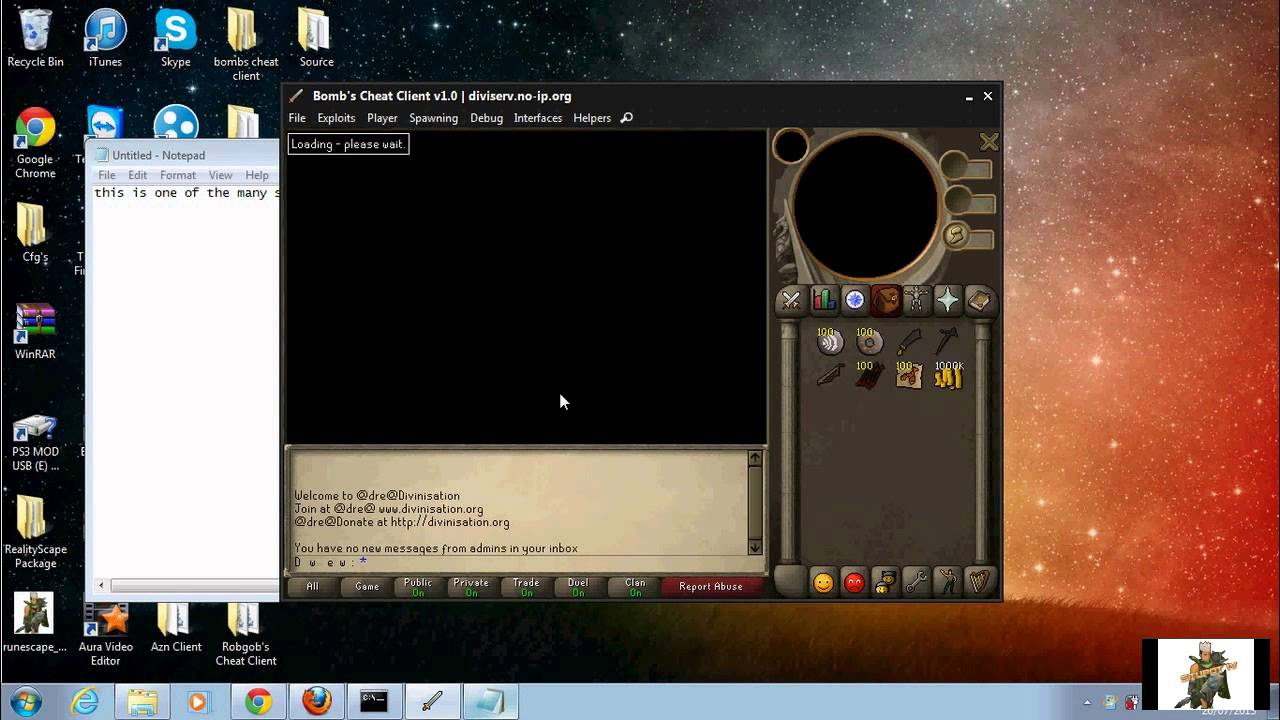Open Notepad's Format menu
The width and height of the screenshot is (1280, 720).
(x=178, y=175)
